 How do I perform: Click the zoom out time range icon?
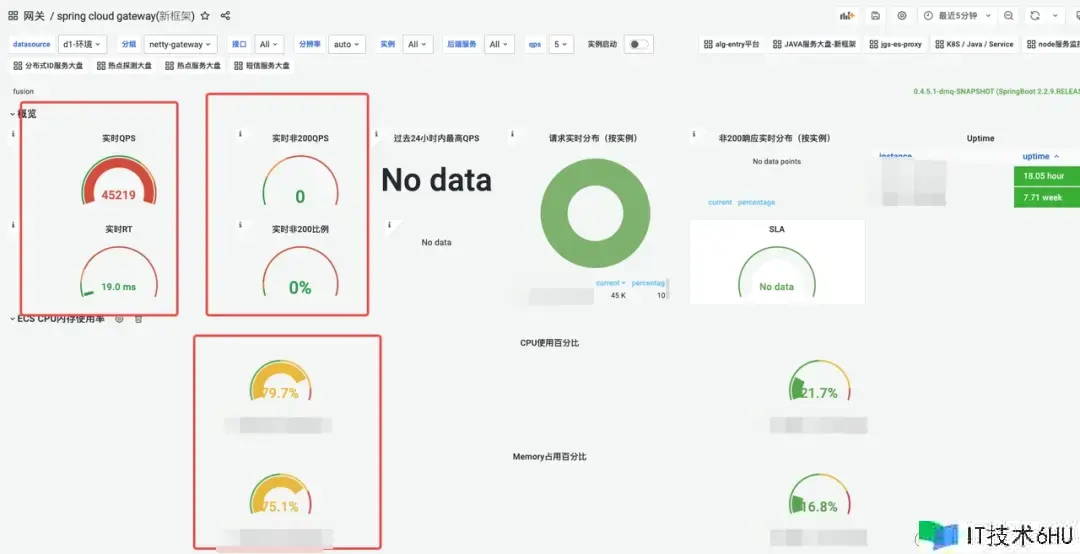(1007, 16)
